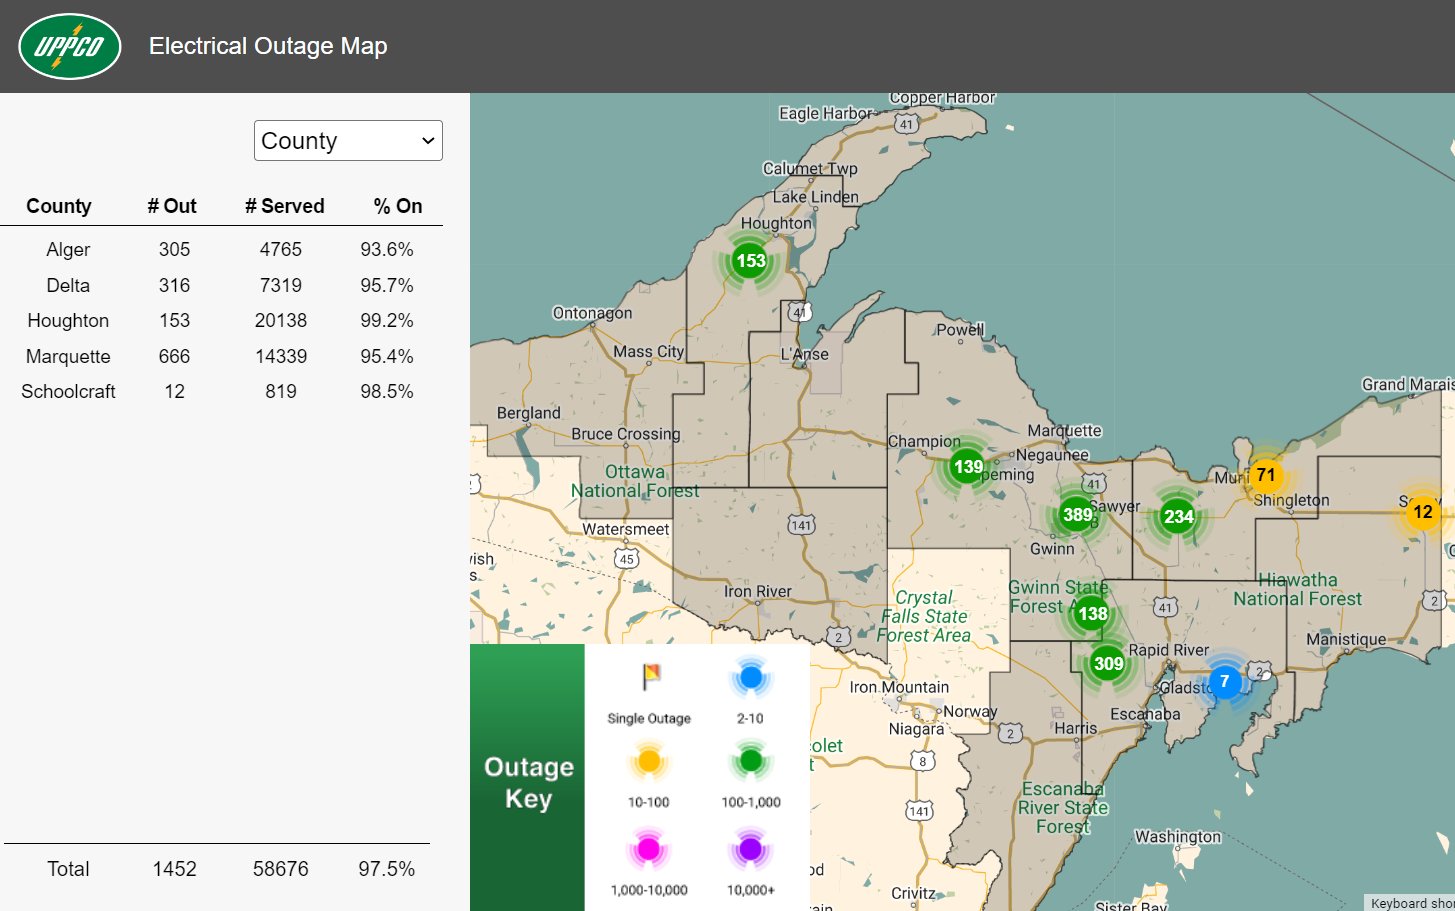This screenshot has width=1455, height=911.
Task: Click the green 389 outage marker near Sawyer
Action: click(1077, 515)
